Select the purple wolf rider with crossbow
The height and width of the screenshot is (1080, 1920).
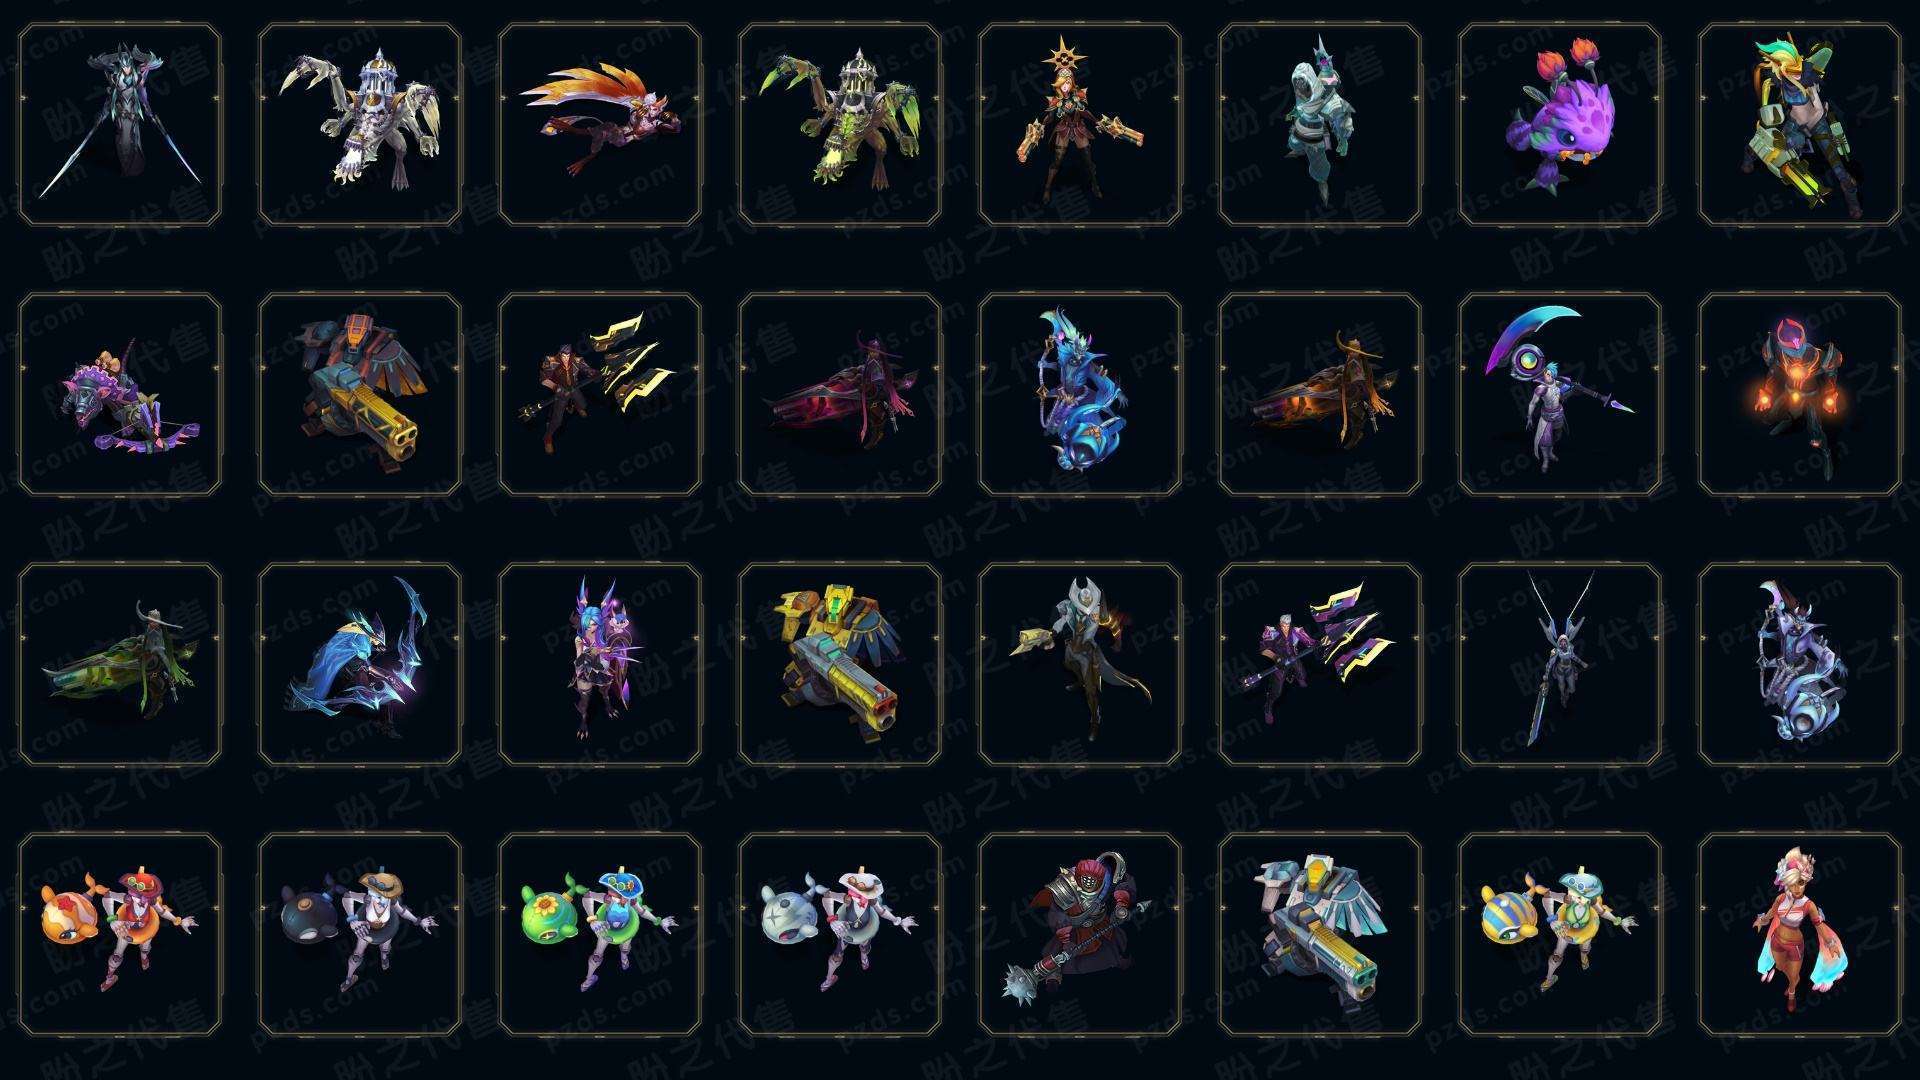pyautogui.click(x=120, y=394)
